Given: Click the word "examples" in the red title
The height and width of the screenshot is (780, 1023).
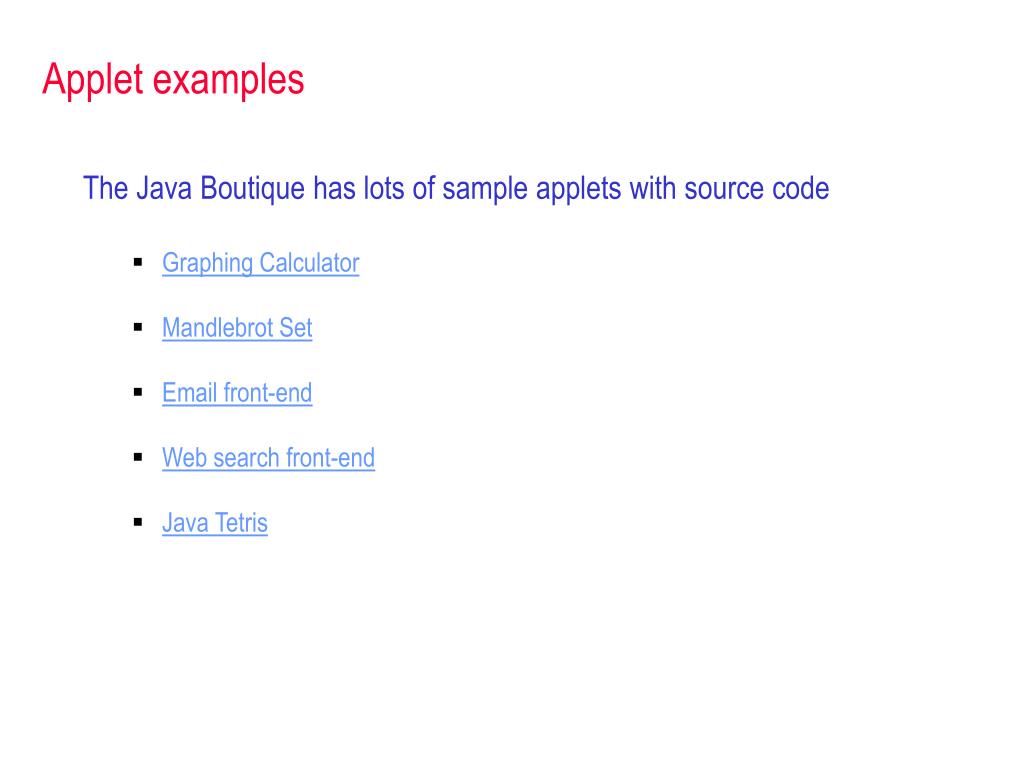Looking at the screenshot, I should tap(228, 81).
